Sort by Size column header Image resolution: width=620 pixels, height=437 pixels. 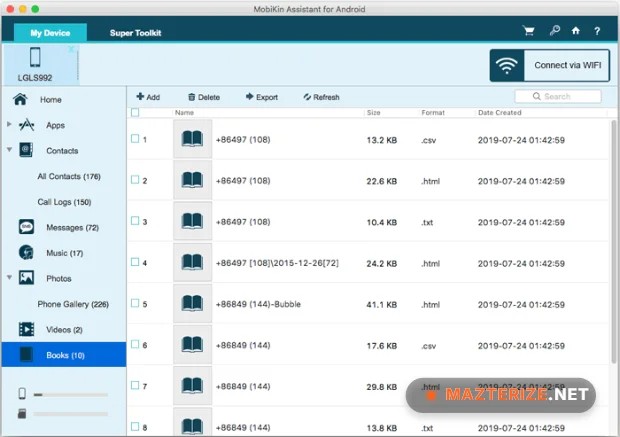(373, 113)
